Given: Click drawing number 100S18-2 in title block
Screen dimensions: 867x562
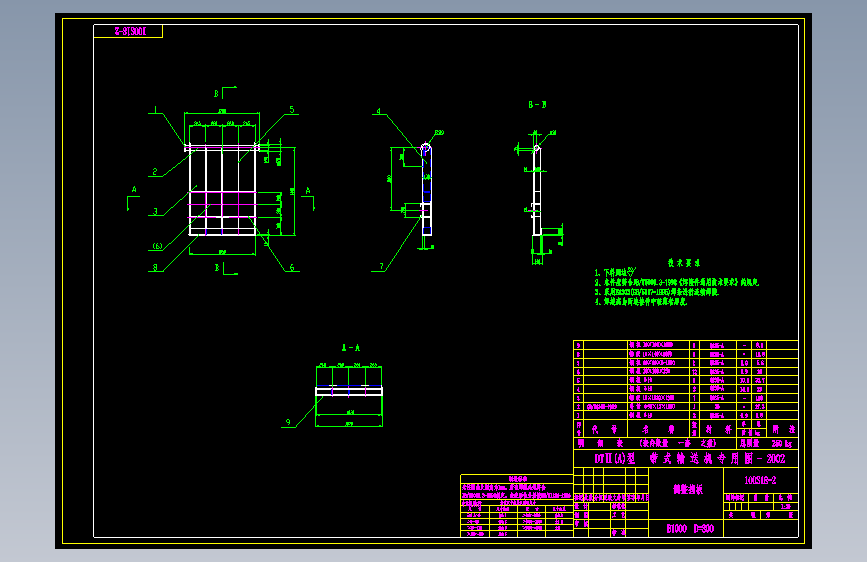Looking at the screenshot, I should click(760, 480).
